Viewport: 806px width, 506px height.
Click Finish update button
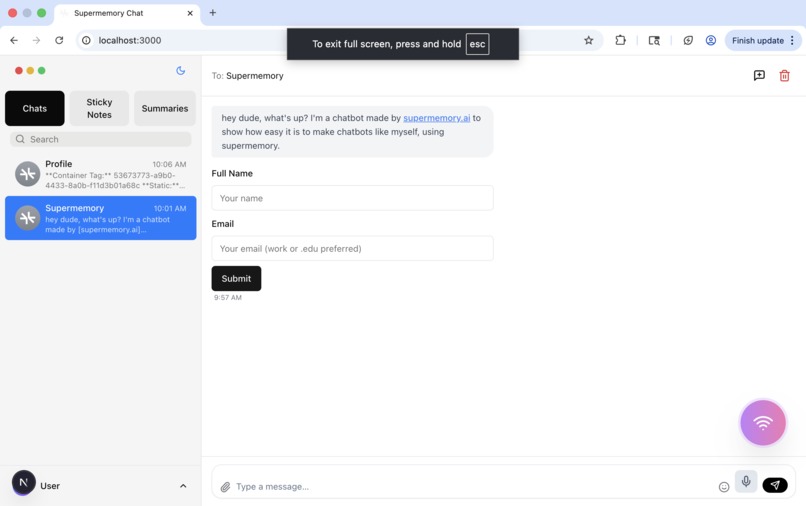[x=758, y=40]
